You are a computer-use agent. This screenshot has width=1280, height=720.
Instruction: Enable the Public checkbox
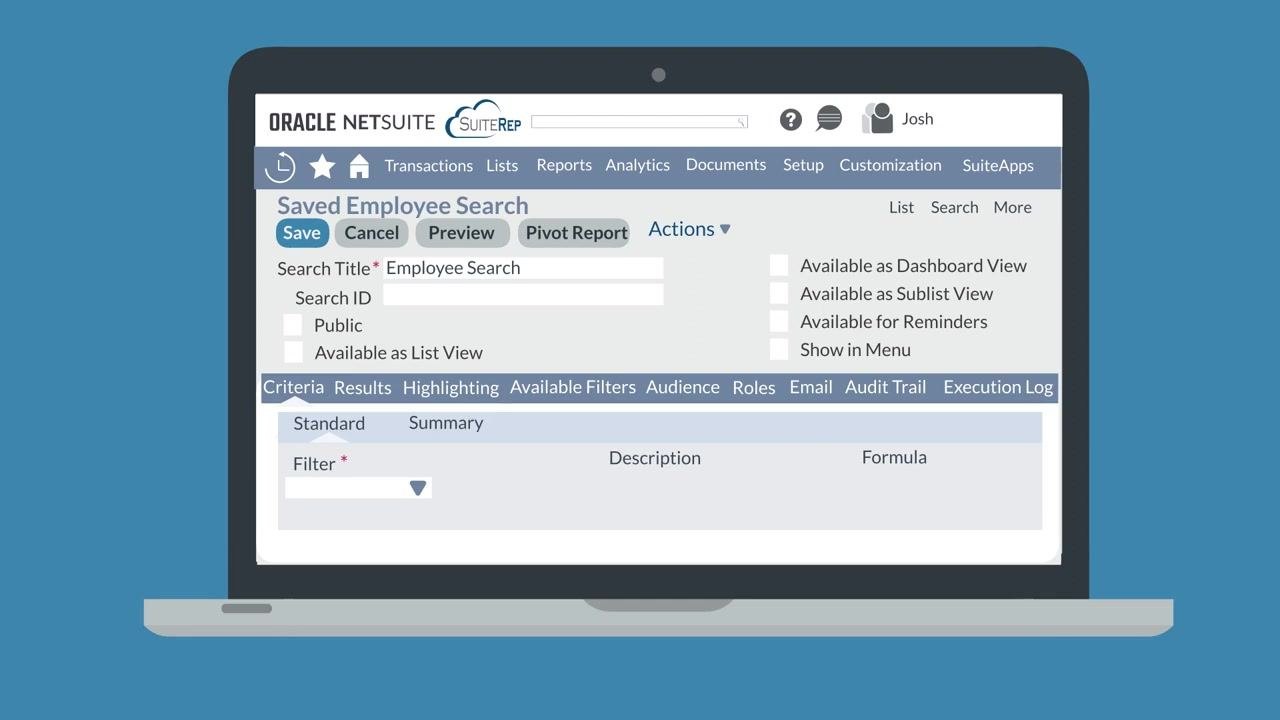[x=293, y=324]
